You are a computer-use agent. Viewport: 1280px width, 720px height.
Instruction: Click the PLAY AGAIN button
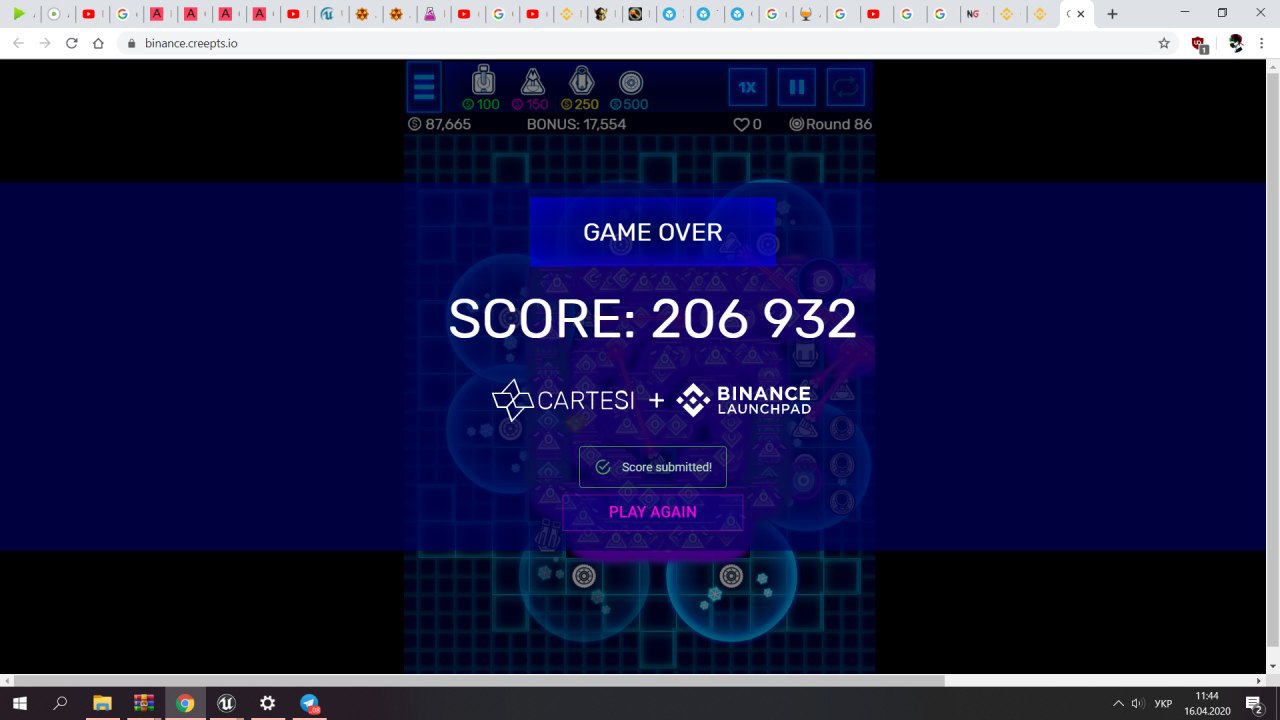tap(653, 512)
